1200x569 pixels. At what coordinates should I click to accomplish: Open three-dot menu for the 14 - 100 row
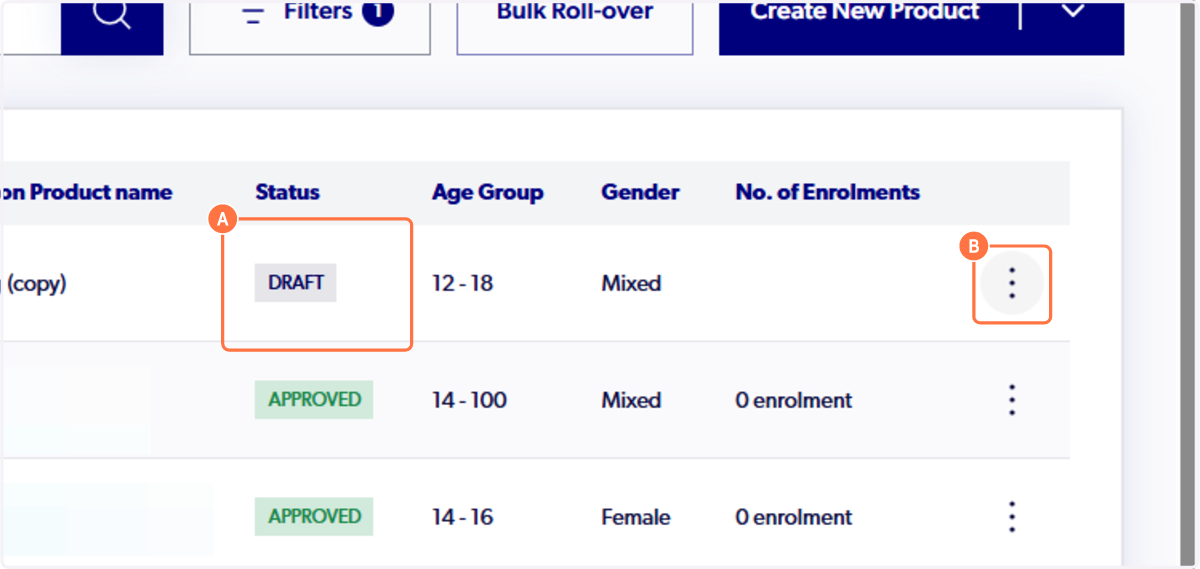1012,400
